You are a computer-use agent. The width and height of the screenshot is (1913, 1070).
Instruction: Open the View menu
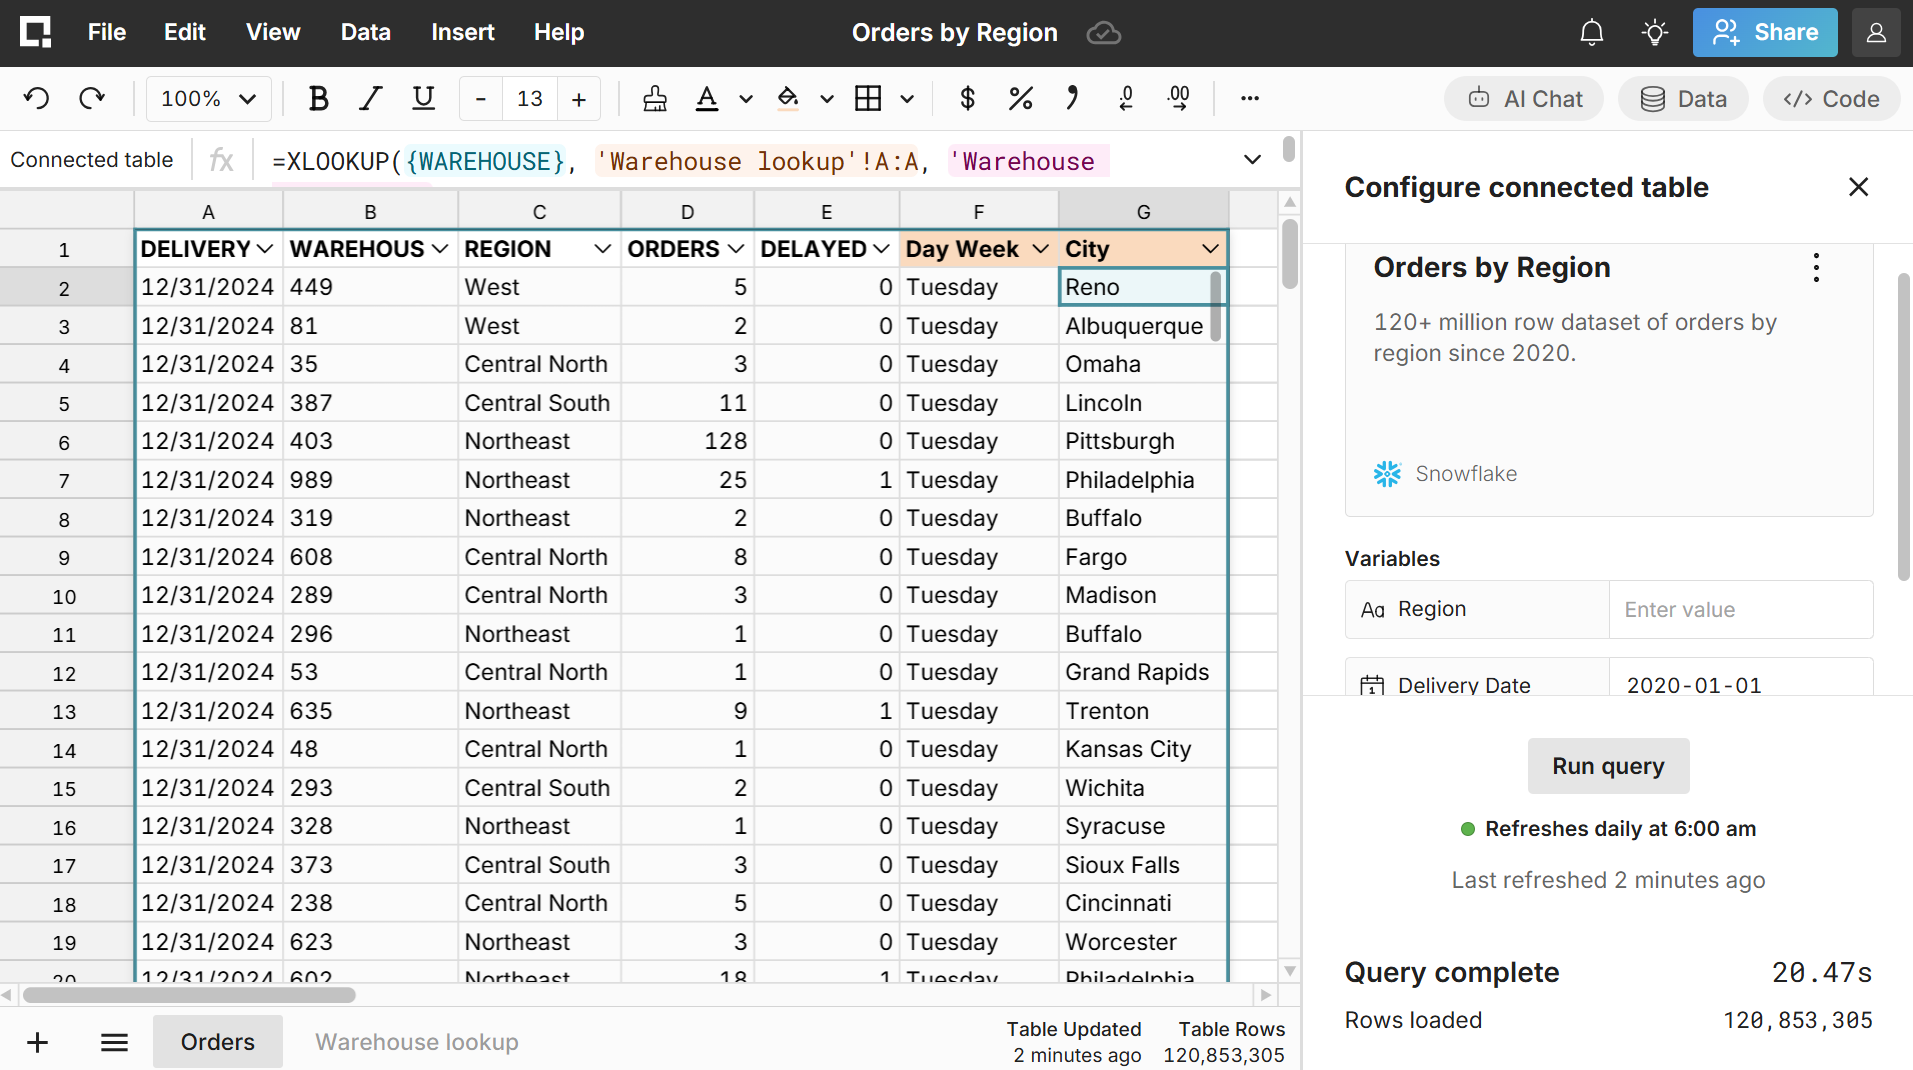[x=273, y=32]
